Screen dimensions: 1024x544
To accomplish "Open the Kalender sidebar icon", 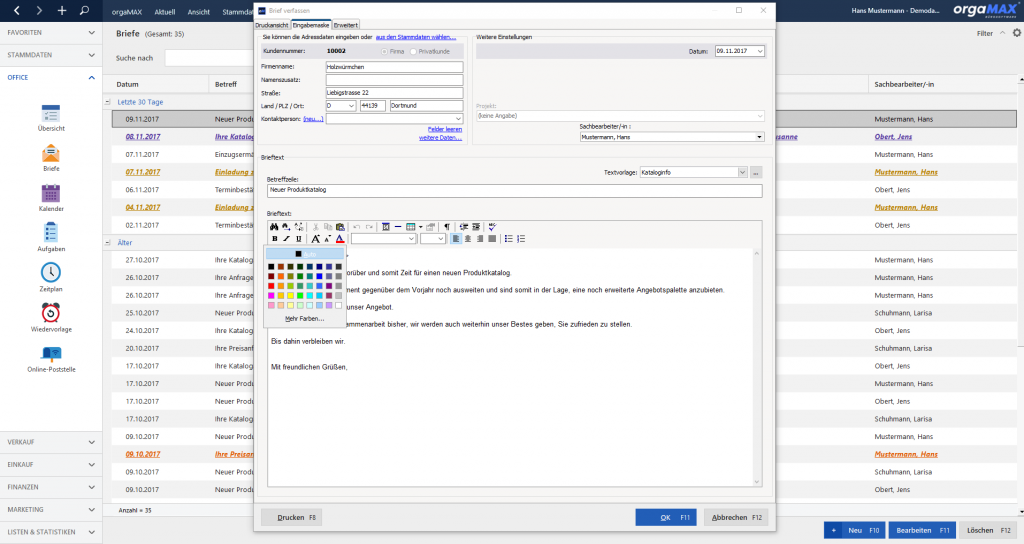I will [51, 198].
